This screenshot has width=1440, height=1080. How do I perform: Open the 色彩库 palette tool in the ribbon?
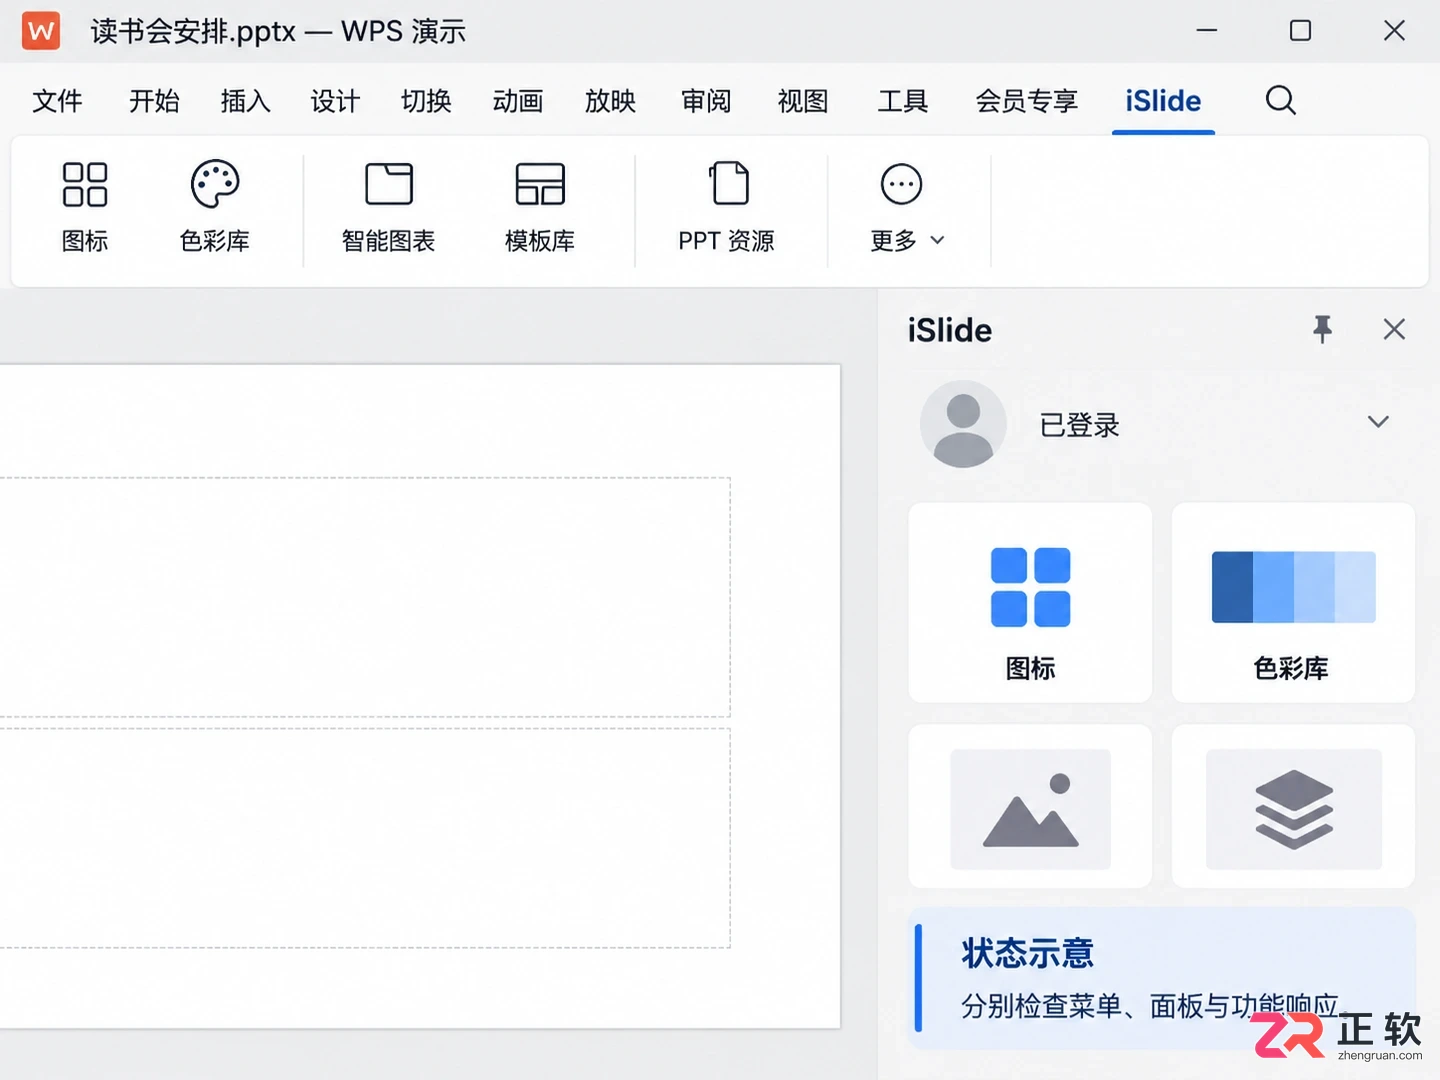(215, 208)
